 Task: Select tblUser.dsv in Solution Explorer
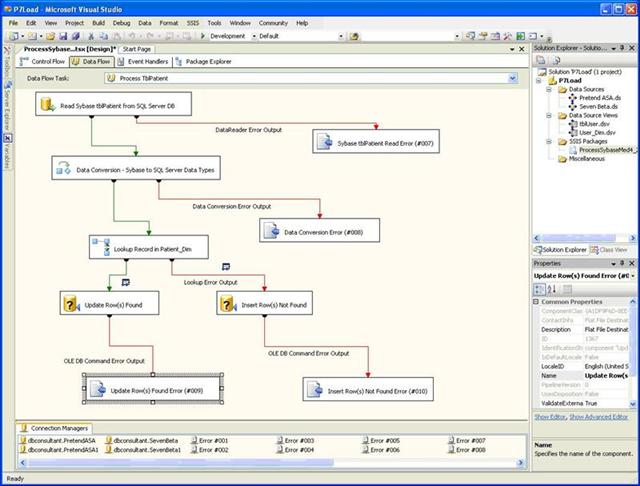[x=589, y=124]
